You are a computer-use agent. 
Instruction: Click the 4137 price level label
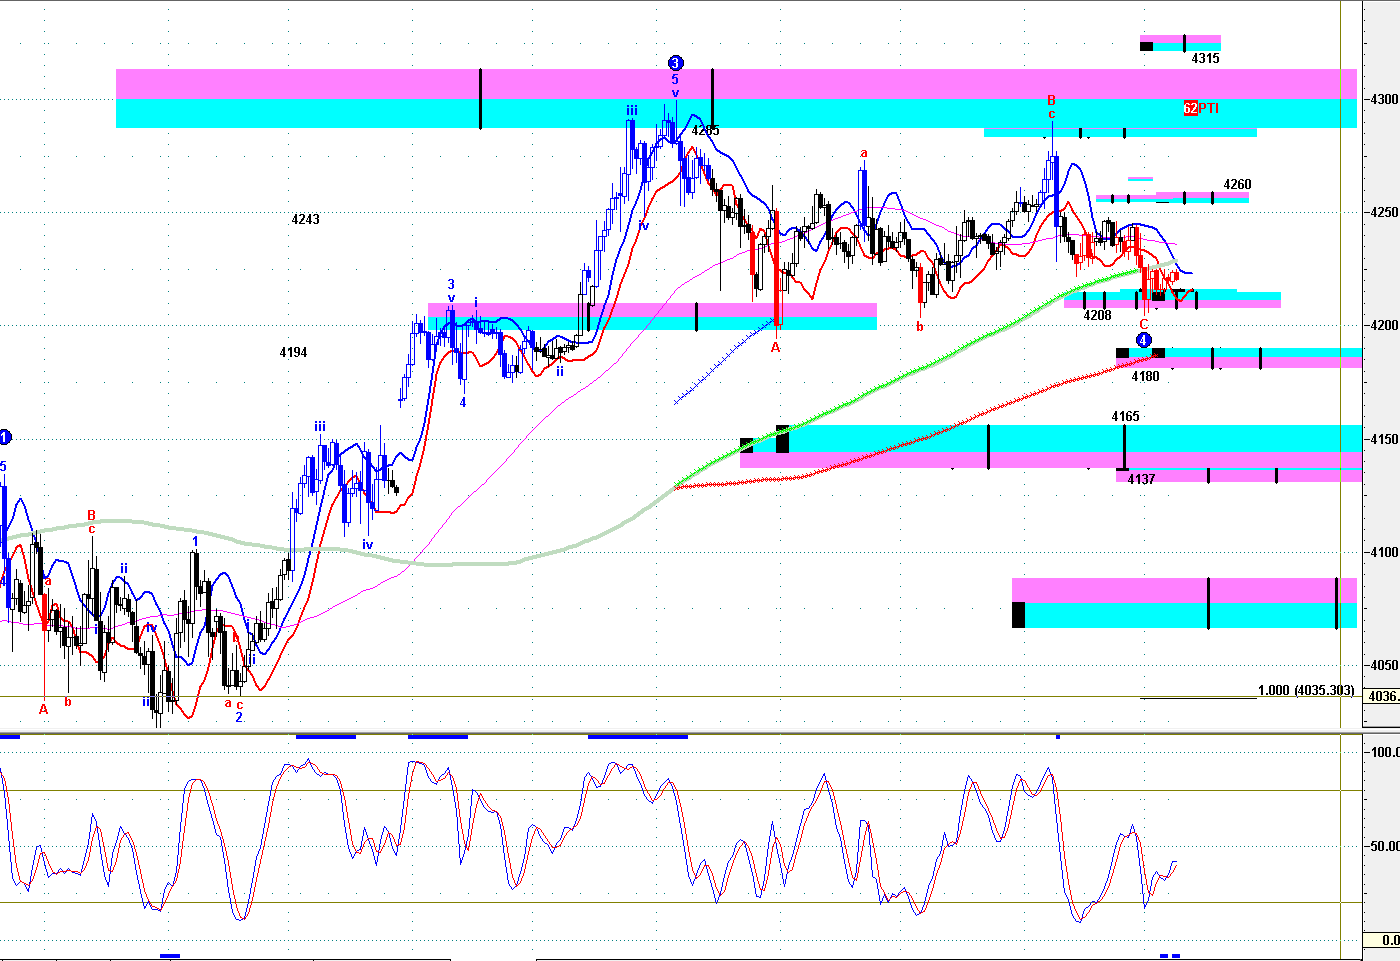(x=1141, y=480)
